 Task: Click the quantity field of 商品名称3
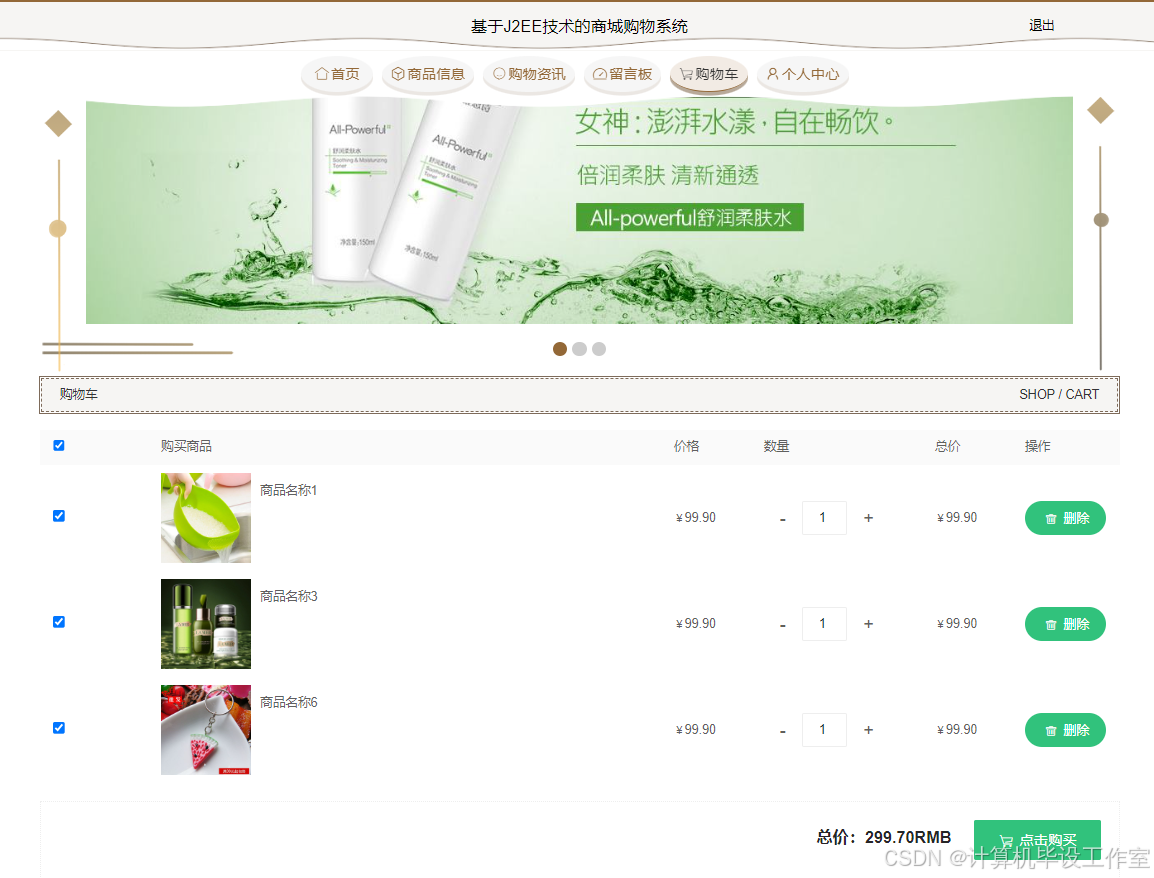coord(824,624)
